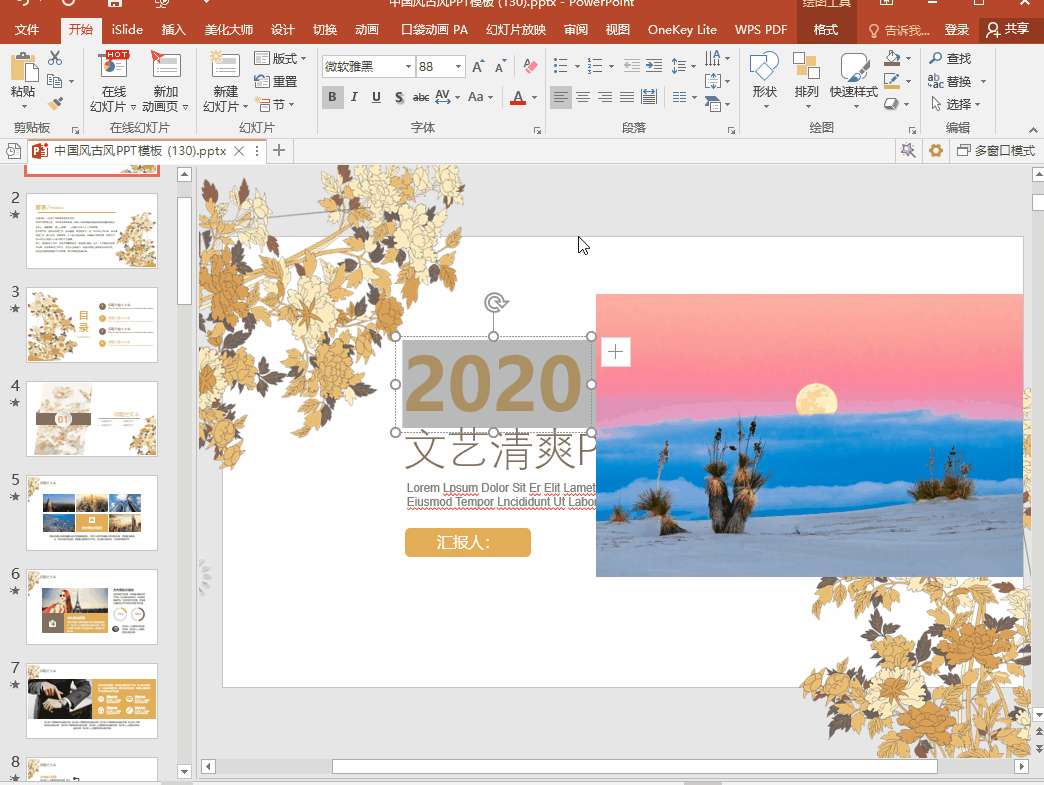Image resolution: width=1044 pixels, height=785 pixels.
Task: Click the bullet list icon
Action: (x=561, y=65)
